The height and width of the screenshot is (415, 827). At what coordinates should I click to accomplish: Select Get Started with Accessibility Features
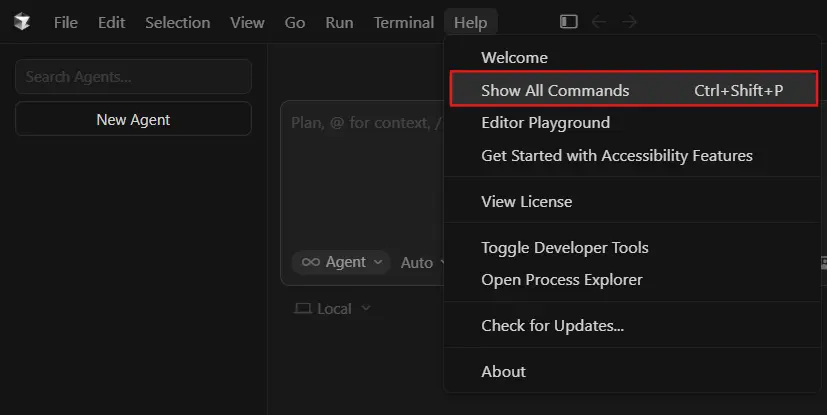616,155
